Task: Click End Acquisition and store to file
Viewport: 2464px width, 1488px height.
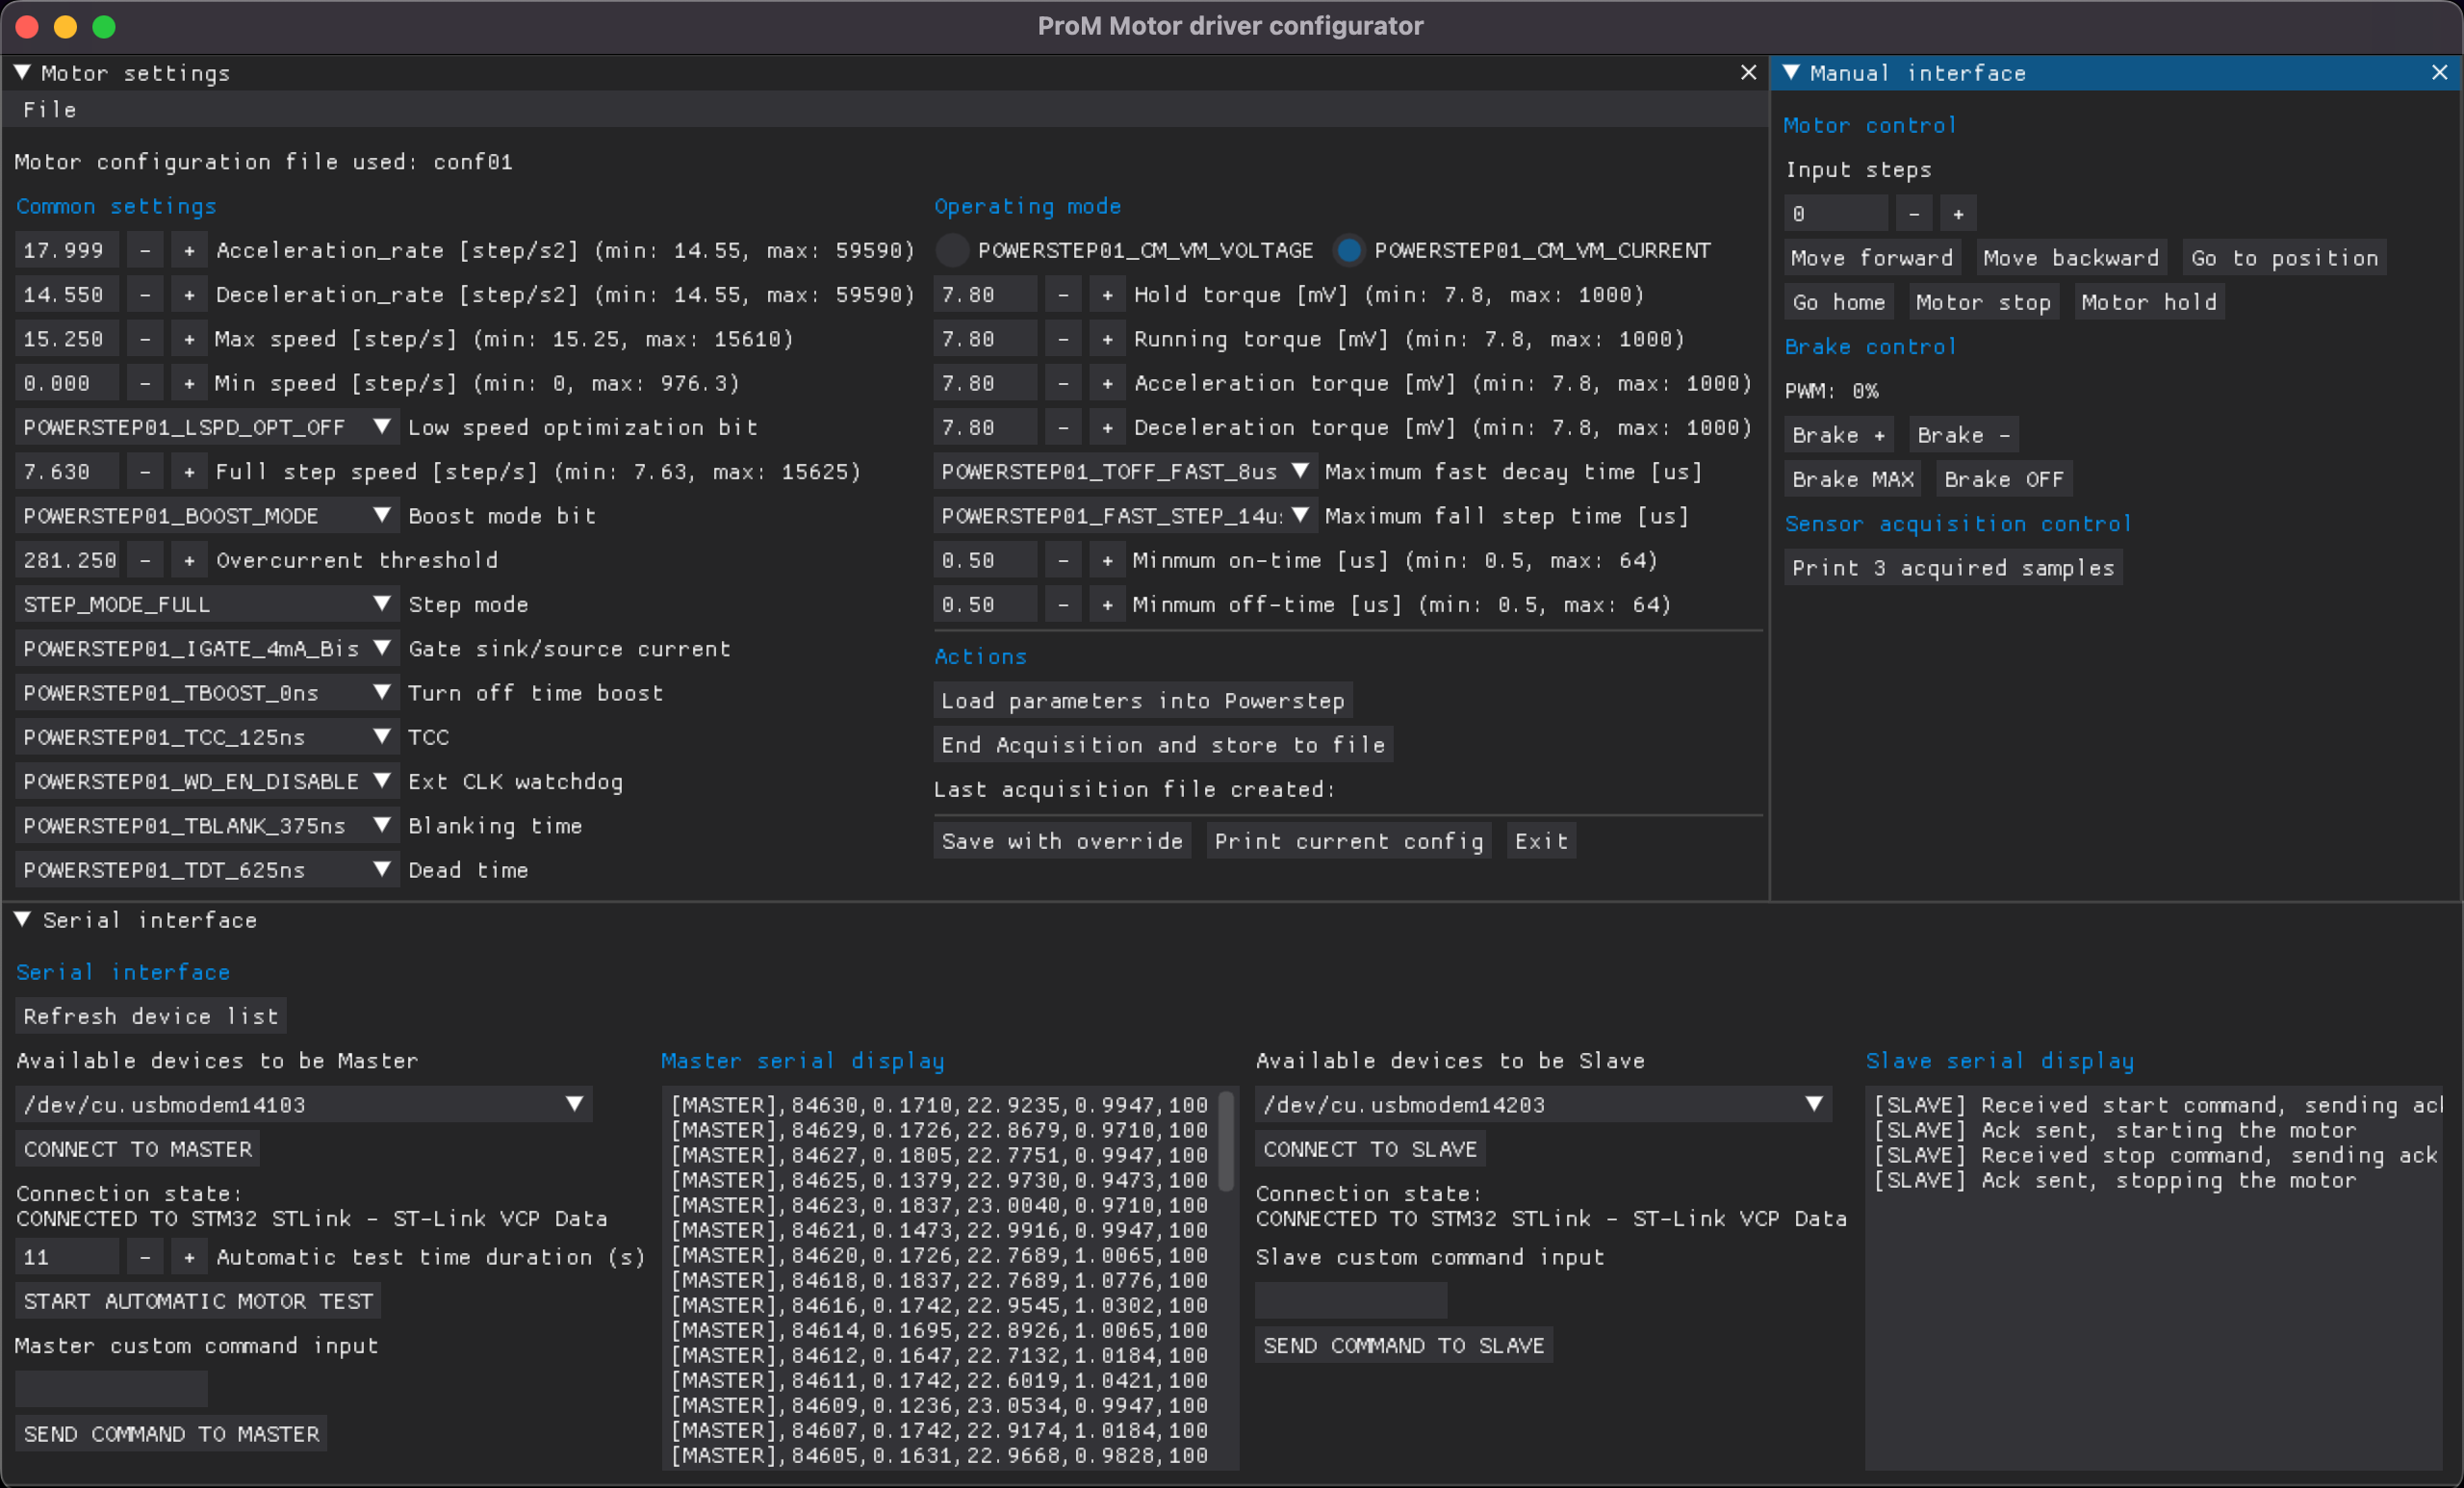Action: [1164, 743]
